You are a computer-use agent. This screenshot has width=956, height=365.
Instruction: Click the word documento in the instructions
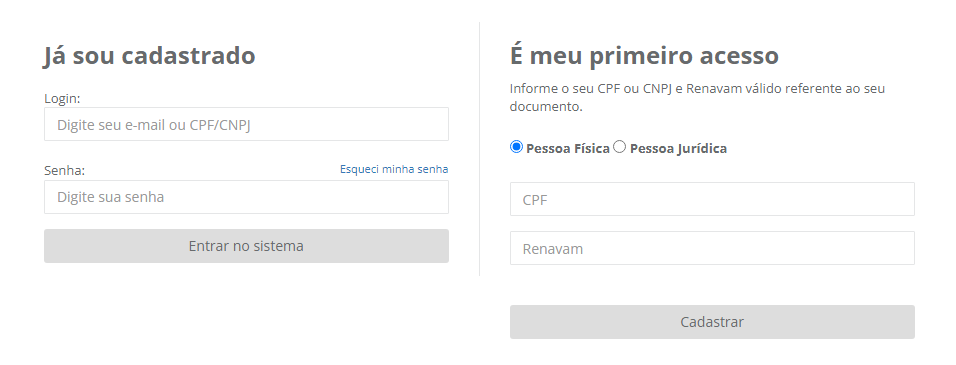[544, 107]
